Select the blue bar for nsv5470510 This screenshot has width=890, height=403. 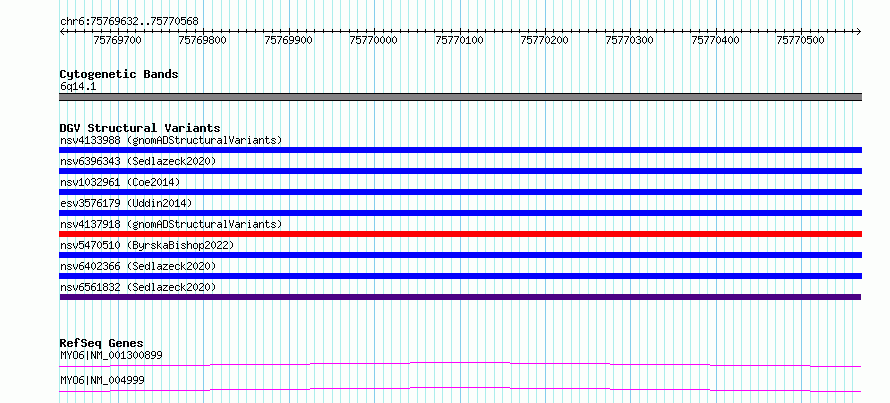(460, 255)
